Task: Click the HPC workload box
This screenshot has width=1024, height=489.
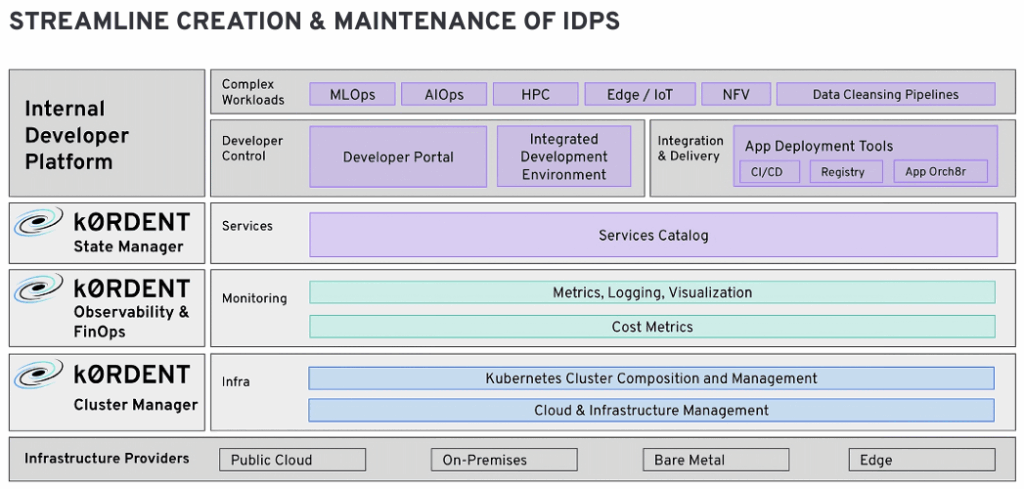Action: click(536, 94)
